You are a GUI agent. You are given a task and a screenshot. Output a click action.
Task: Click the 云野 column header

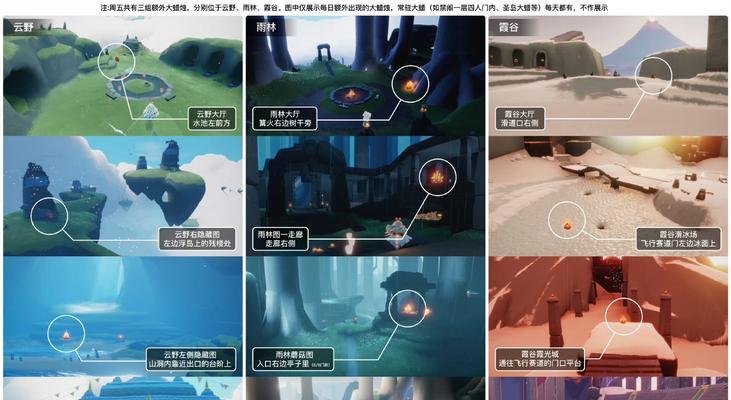(23, 27)
